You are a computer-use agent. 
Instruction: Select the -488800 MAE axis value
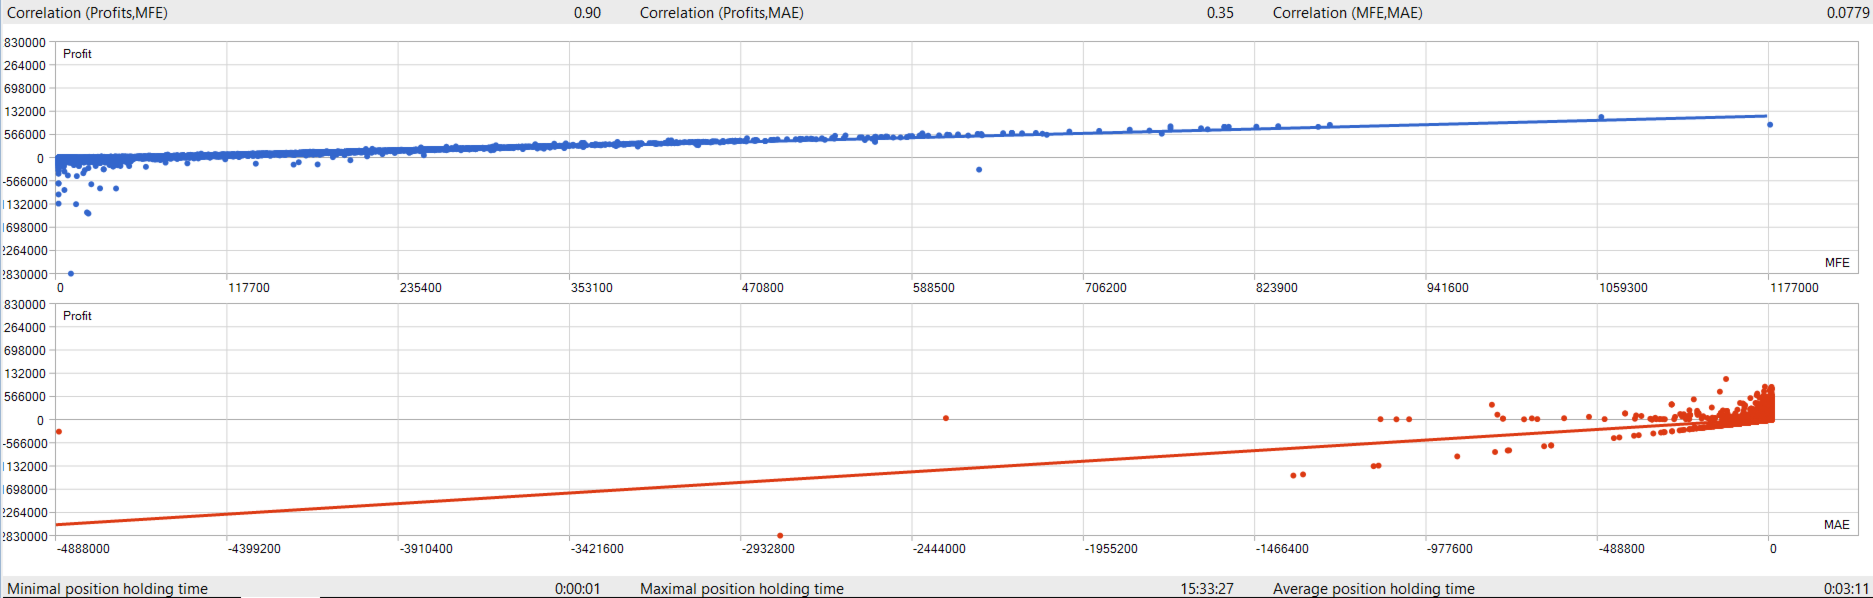pos(1621,549)
